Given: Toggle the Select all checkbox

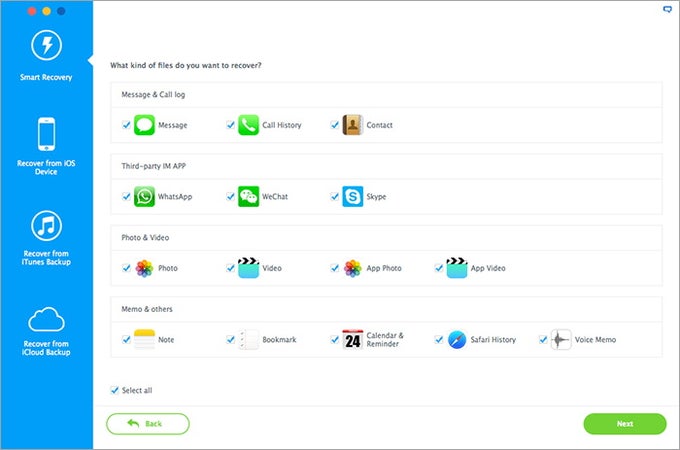Looking at the screenshot, I should [x=114, y=390].
